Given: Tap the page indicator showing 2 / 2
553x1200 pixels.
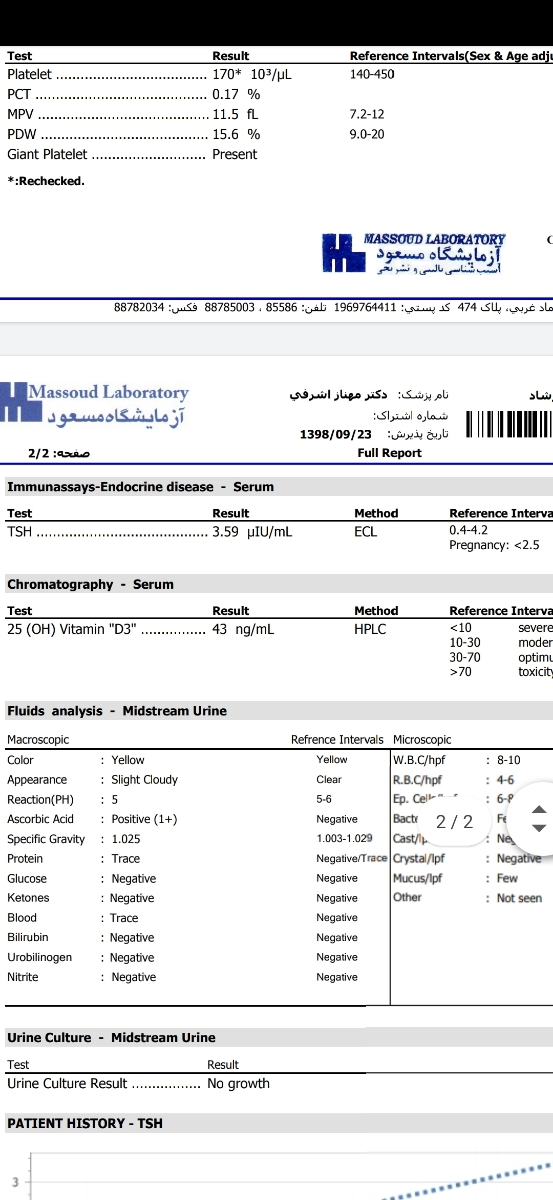Looking at the screenshot, I should (454, 822).
